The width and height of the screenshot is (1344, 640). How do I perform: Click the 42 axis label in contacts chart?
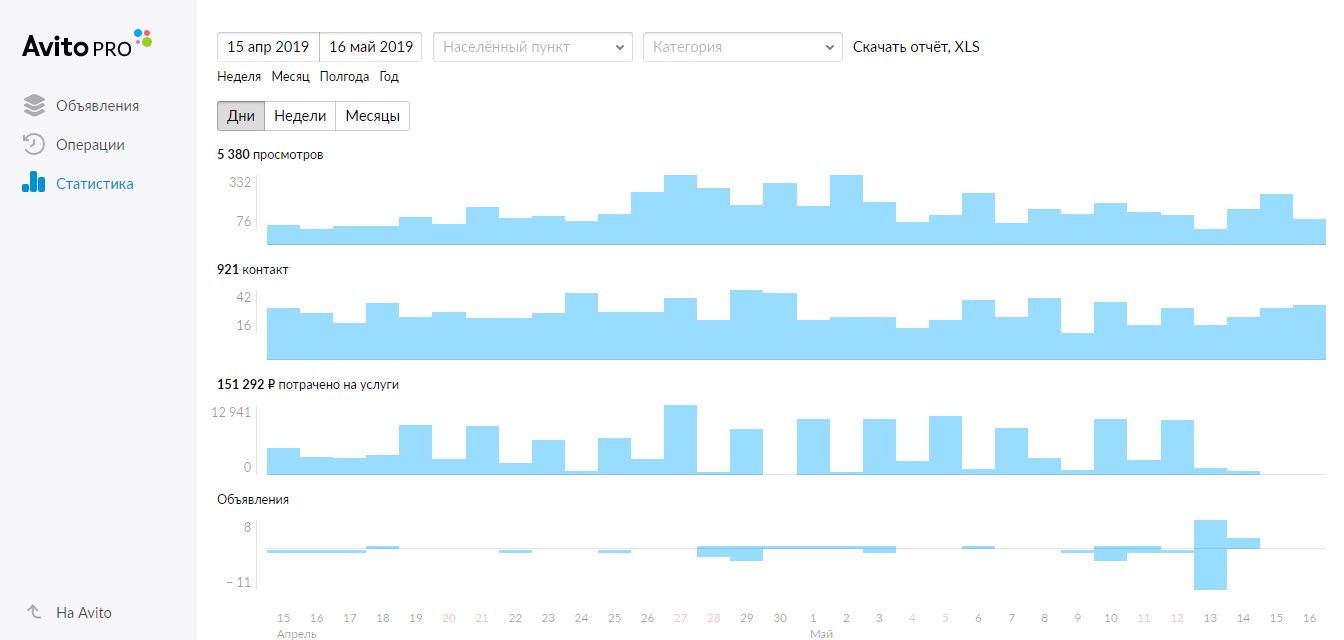pos(244,298)
